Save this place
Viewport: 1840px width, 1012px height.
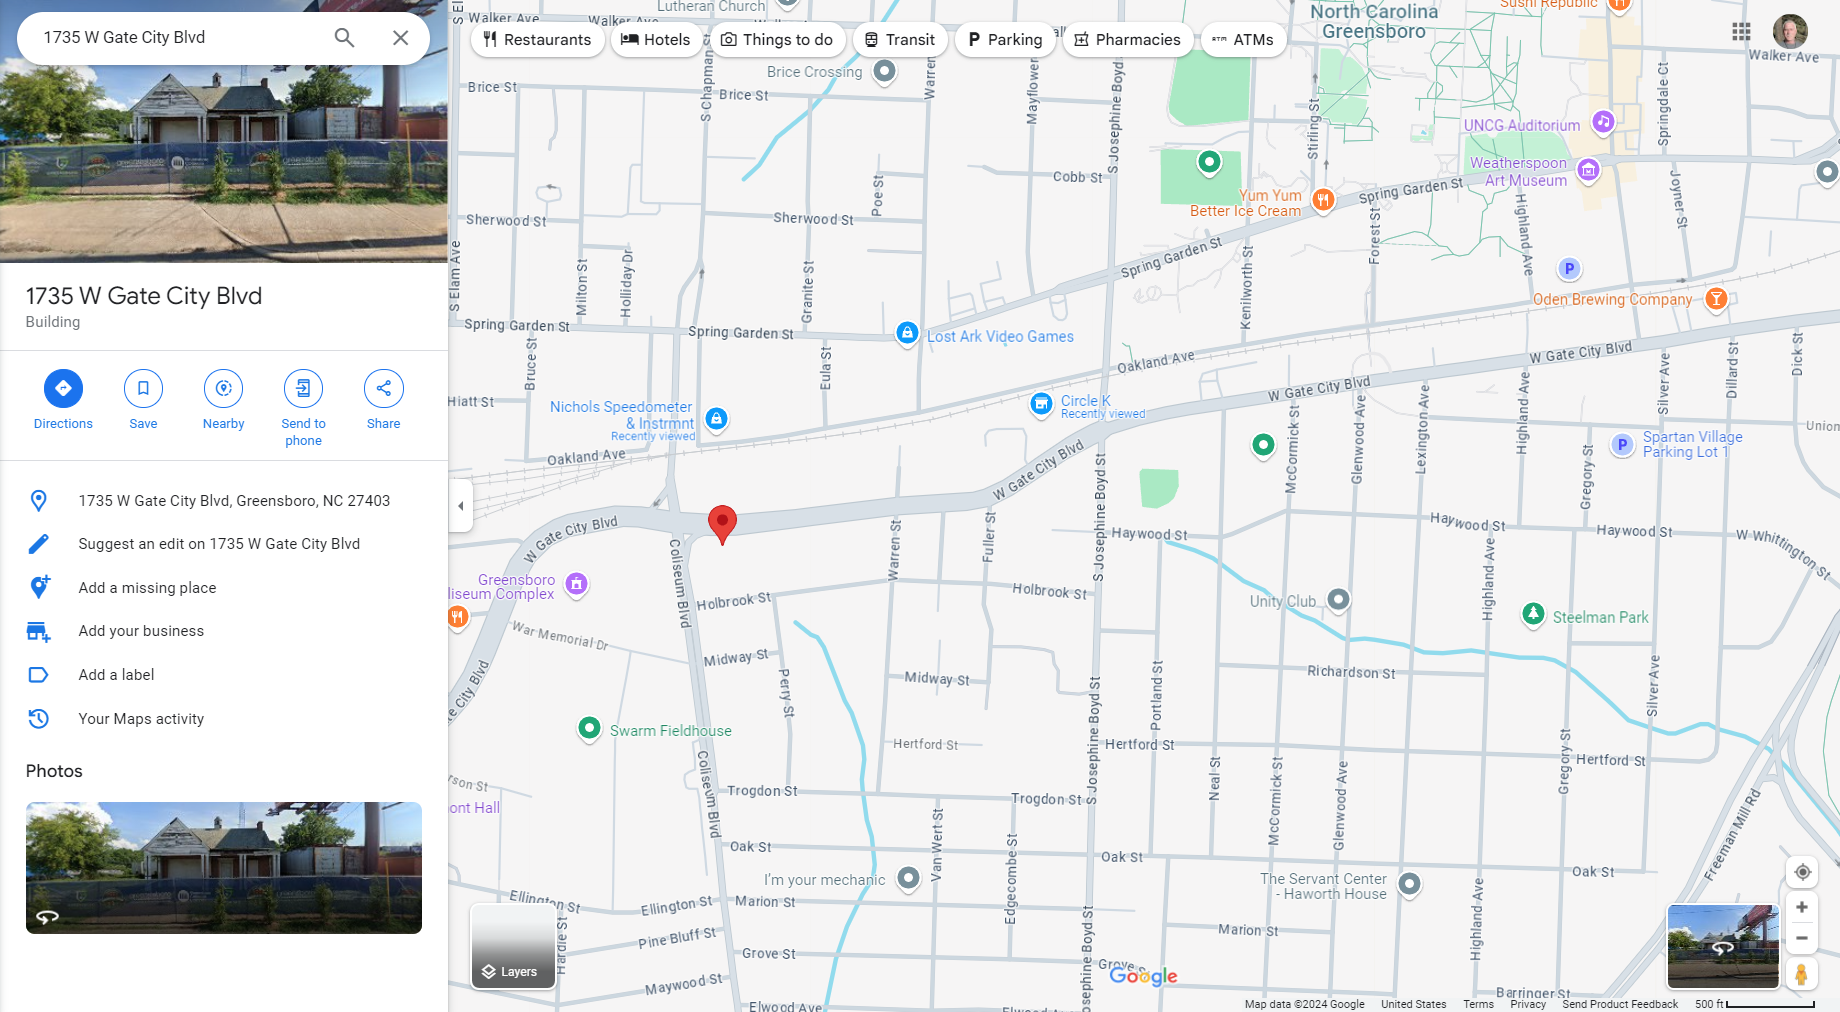143,400
